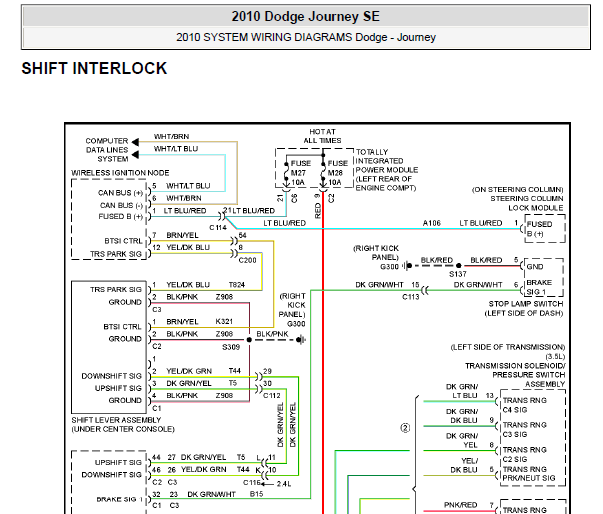Click the vertical 'RED' wire label
Screen dimensions: 603x514
tap(318, 211)
